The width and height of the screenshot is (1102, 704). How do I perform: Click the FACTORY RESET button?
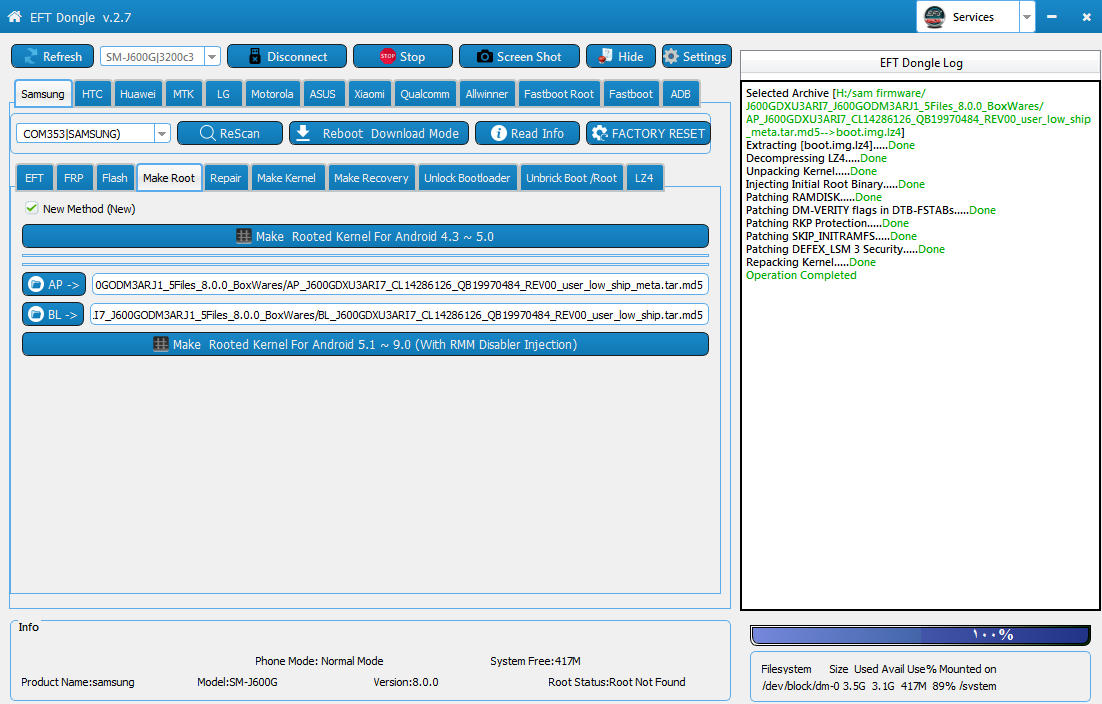tap(649, 133)
